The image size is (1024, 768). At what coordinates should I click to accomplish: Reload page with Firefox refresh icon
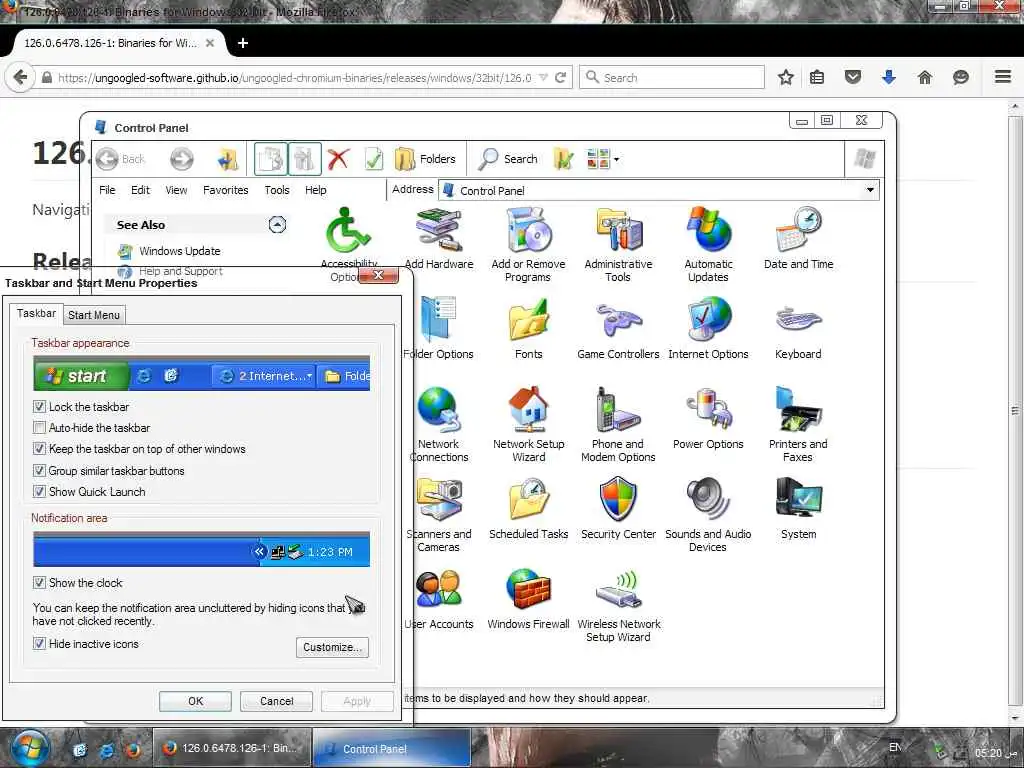click(x=560, y=77)
